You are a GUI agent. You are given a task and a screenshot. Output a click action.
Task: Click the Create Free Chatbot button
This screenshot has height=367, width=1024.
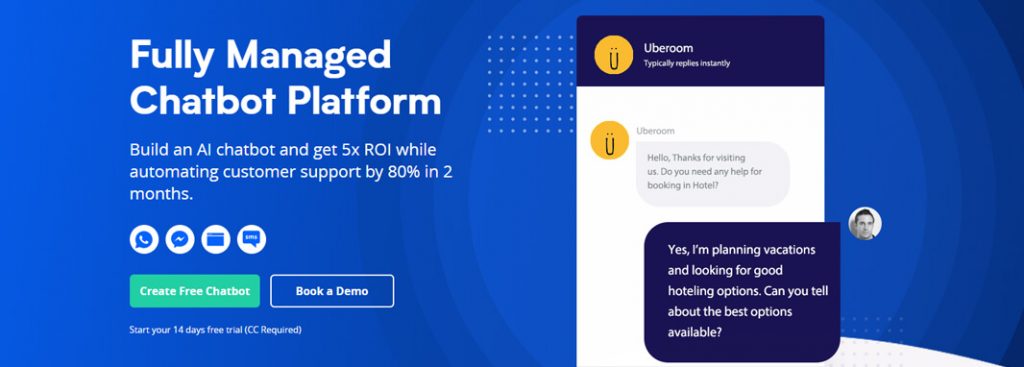click(195, 291)
